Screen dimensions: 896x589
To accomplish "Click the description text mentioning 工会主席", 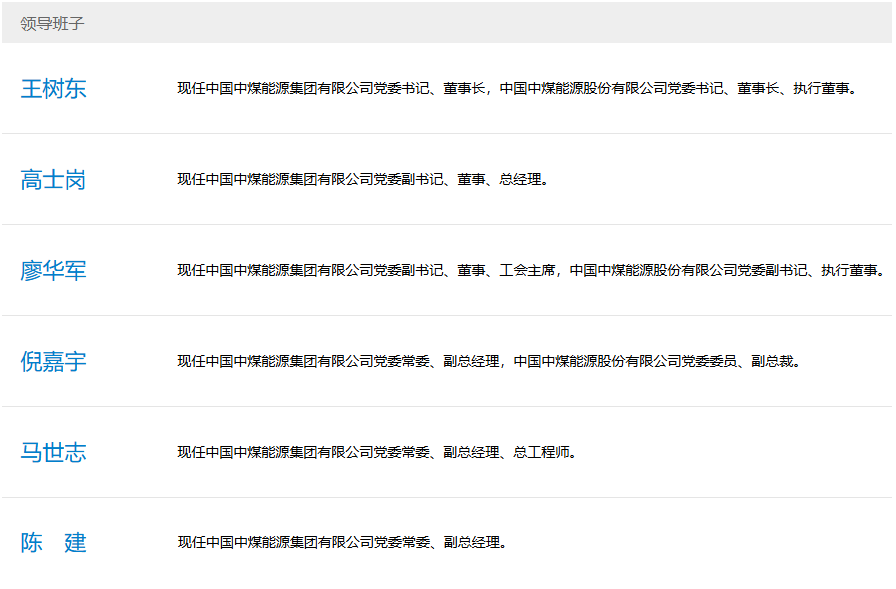I will 531,270.
